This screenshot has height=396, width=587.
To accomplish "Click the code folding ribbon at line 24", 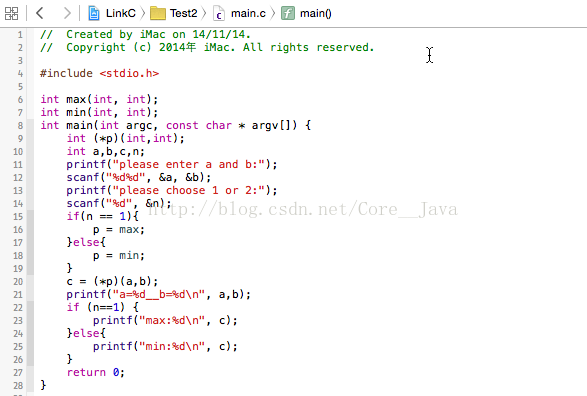I will click(30, 333).
